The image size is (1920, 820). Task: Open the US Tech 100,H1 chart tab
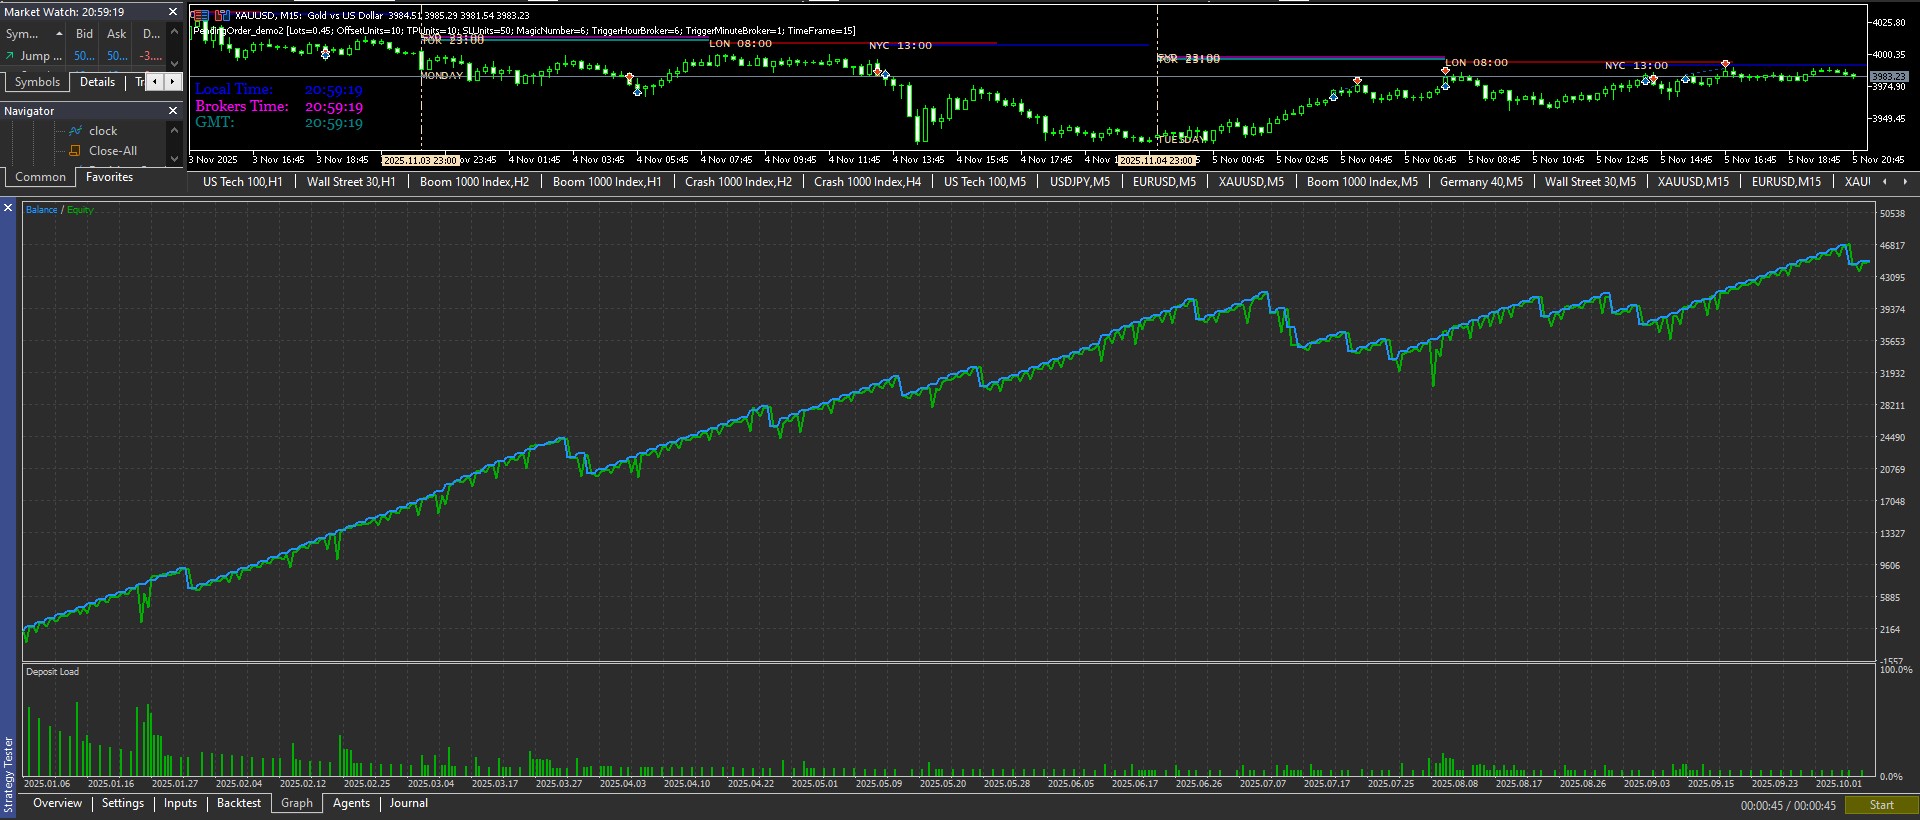click(x=243, y=182)
